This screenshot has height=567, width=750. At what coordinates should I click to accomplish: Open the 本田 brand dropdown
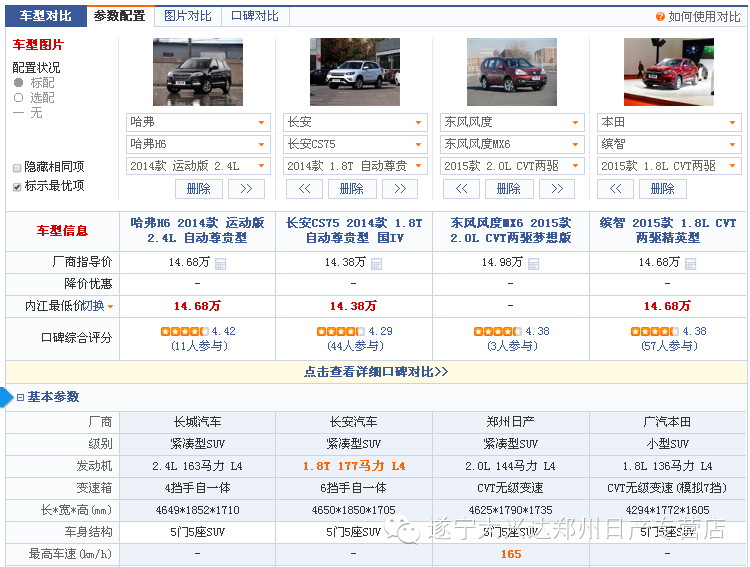669,122
